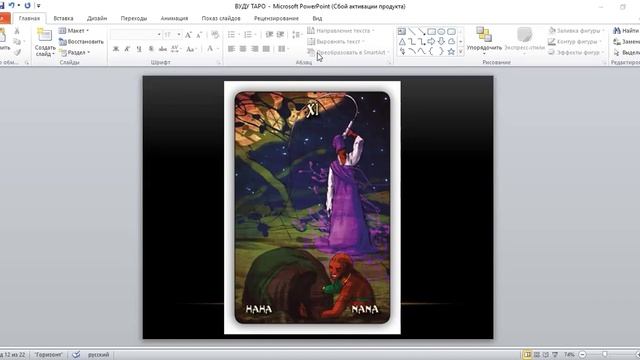Click the Найти find button
This screenshot has height=360, width=640.
[627, 31]
